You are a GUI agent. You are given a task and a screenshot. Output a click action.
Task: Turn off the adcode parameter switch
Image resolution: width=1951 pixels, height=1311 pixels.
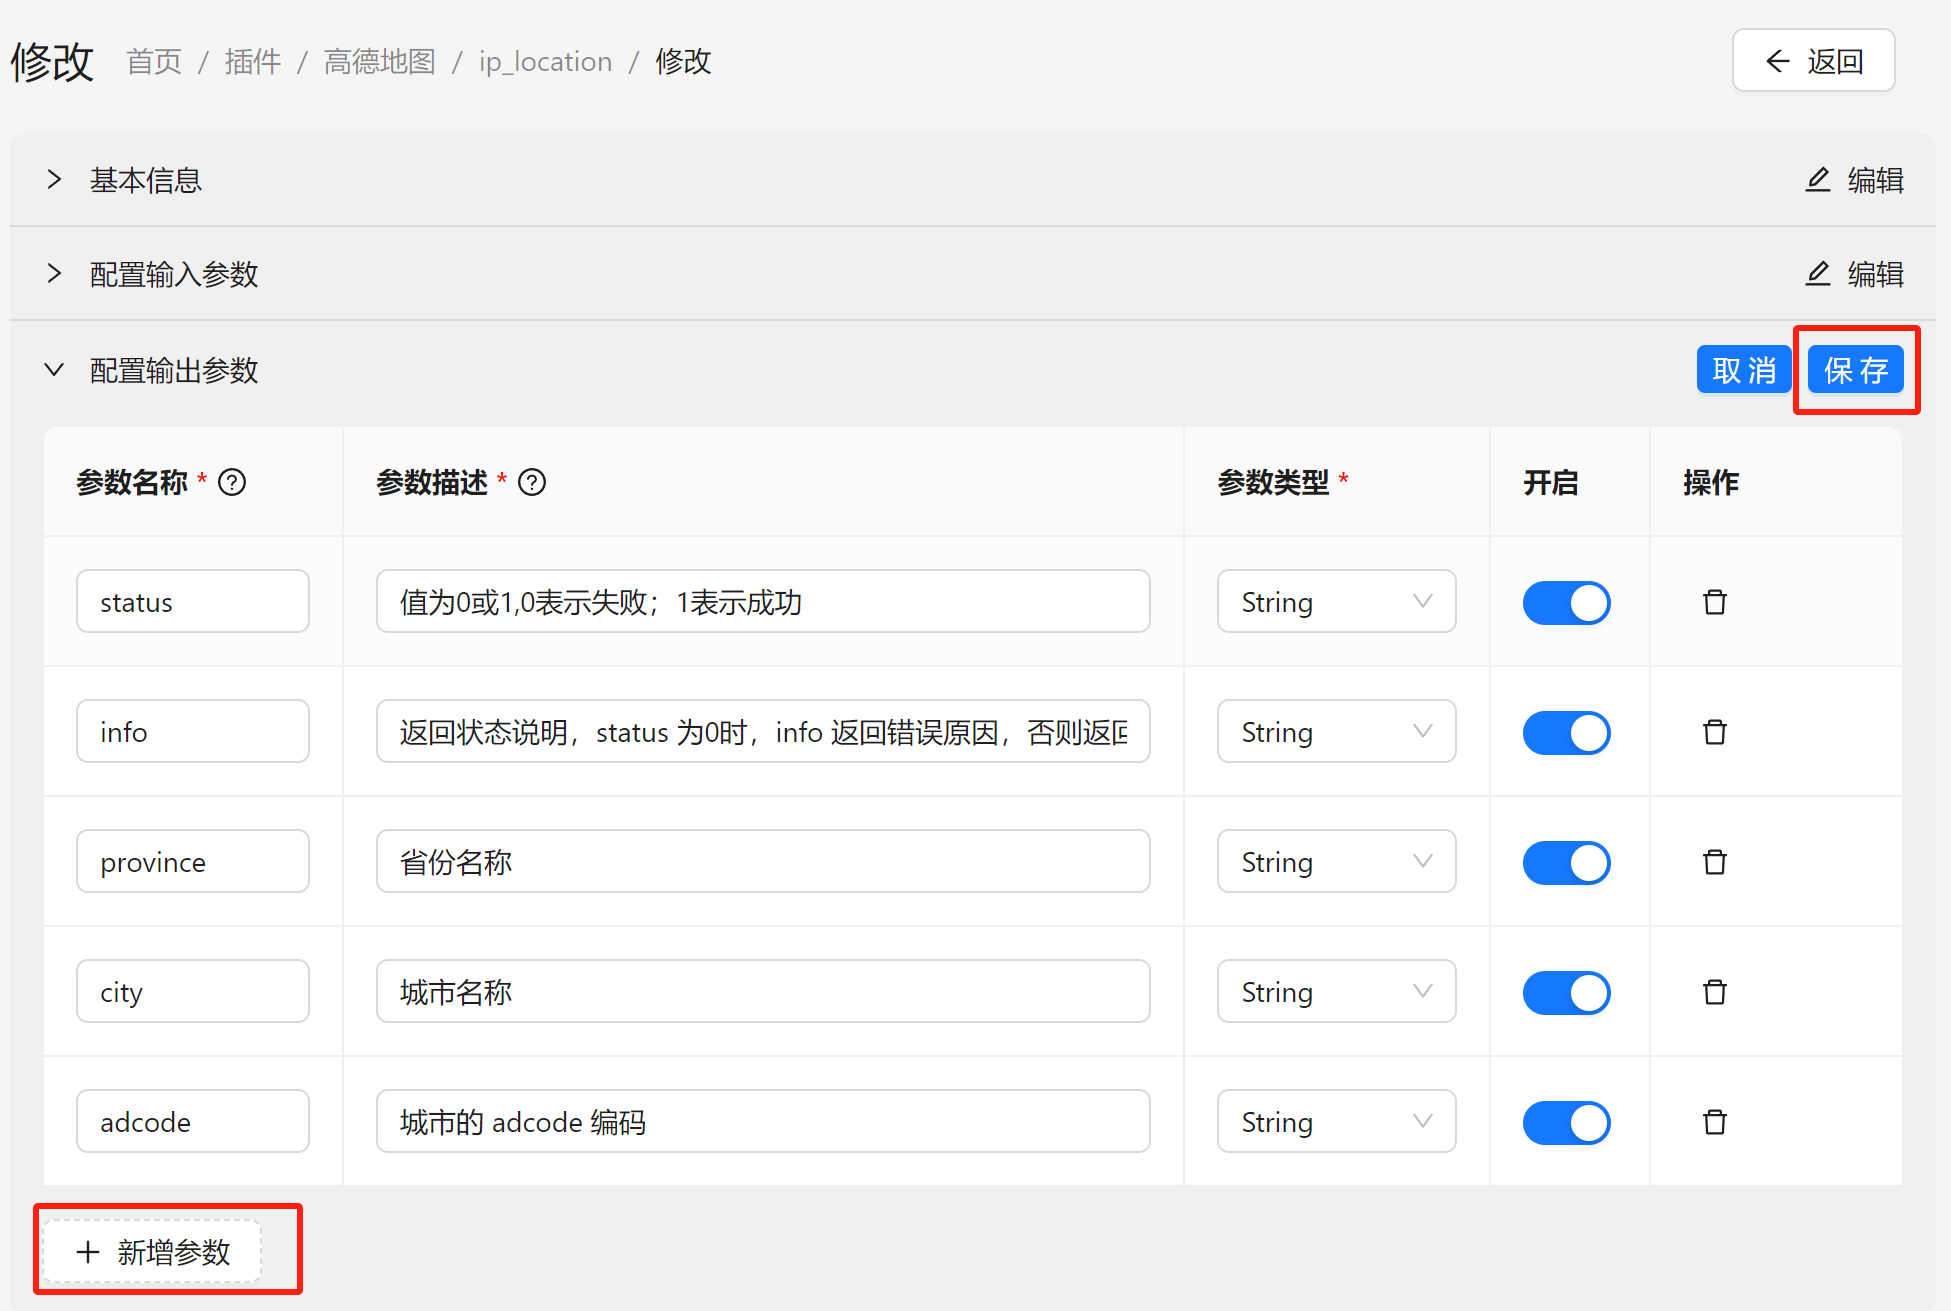click(1566, 1123)
